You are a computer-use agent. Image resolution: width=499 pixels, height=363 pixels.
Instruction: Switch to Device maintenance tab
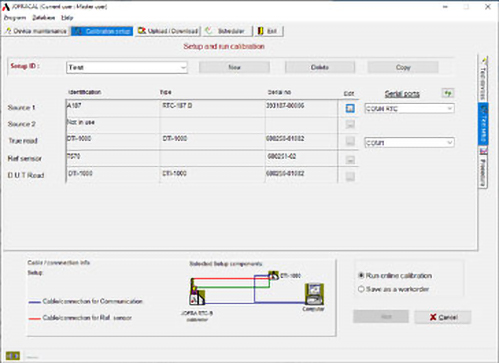[36, 31]
